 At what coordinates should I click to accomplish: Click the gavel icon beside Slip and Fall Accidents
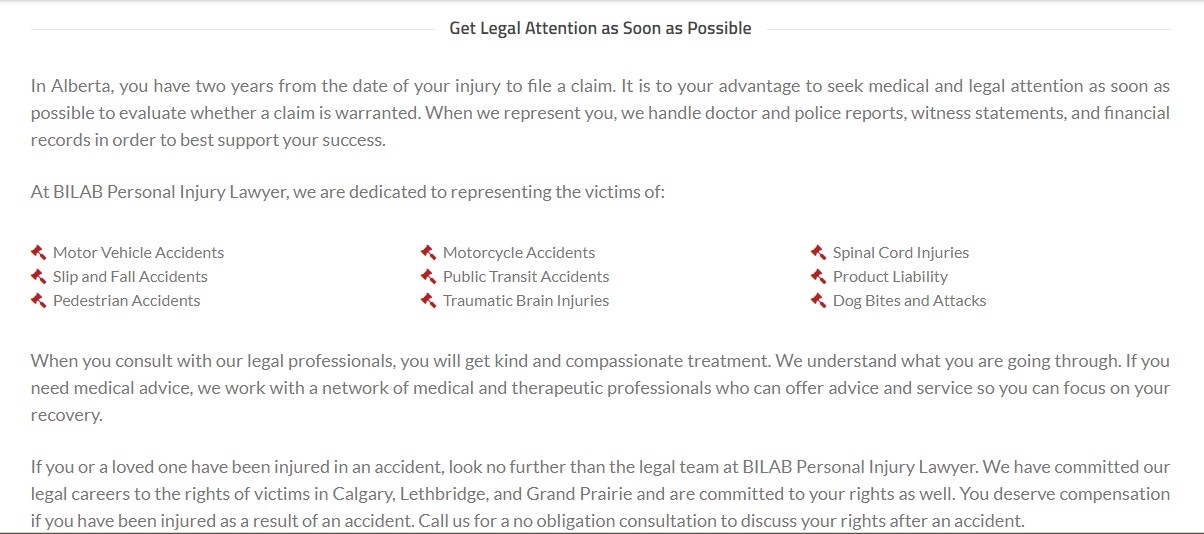39,276
